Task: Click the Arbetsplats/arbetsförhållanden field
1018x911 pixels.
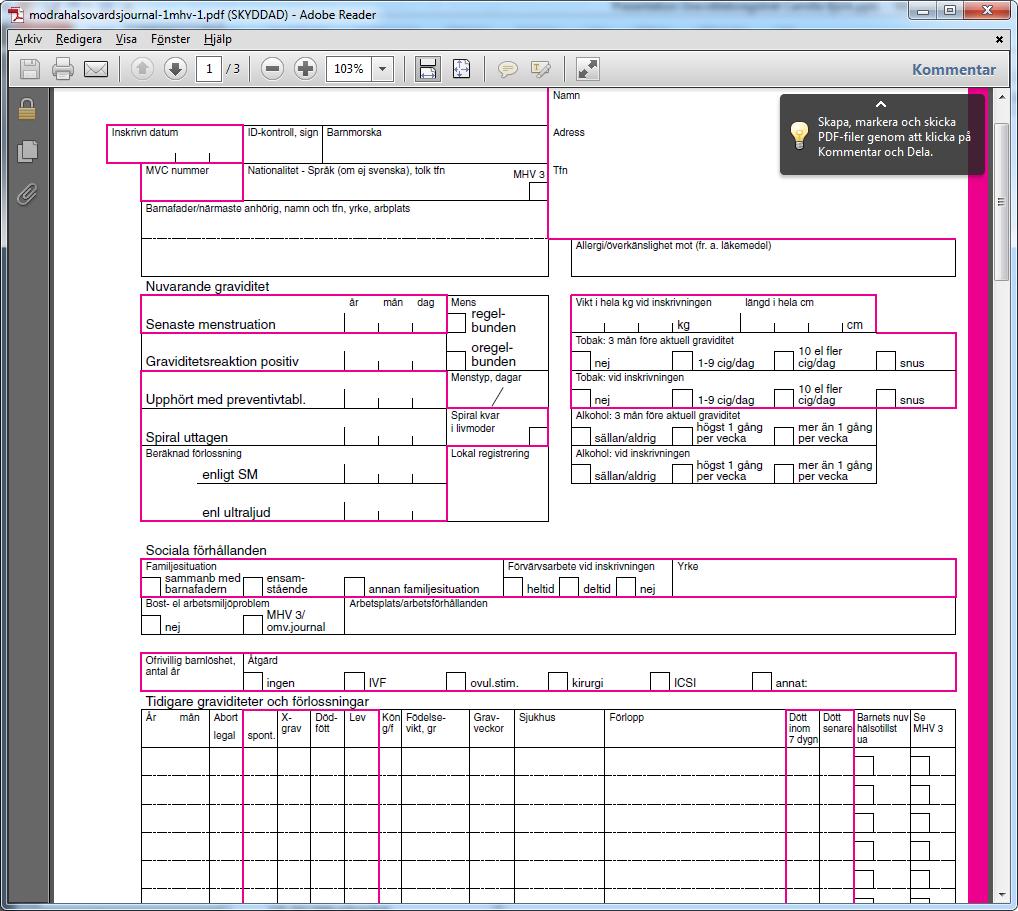Action: 650,616
